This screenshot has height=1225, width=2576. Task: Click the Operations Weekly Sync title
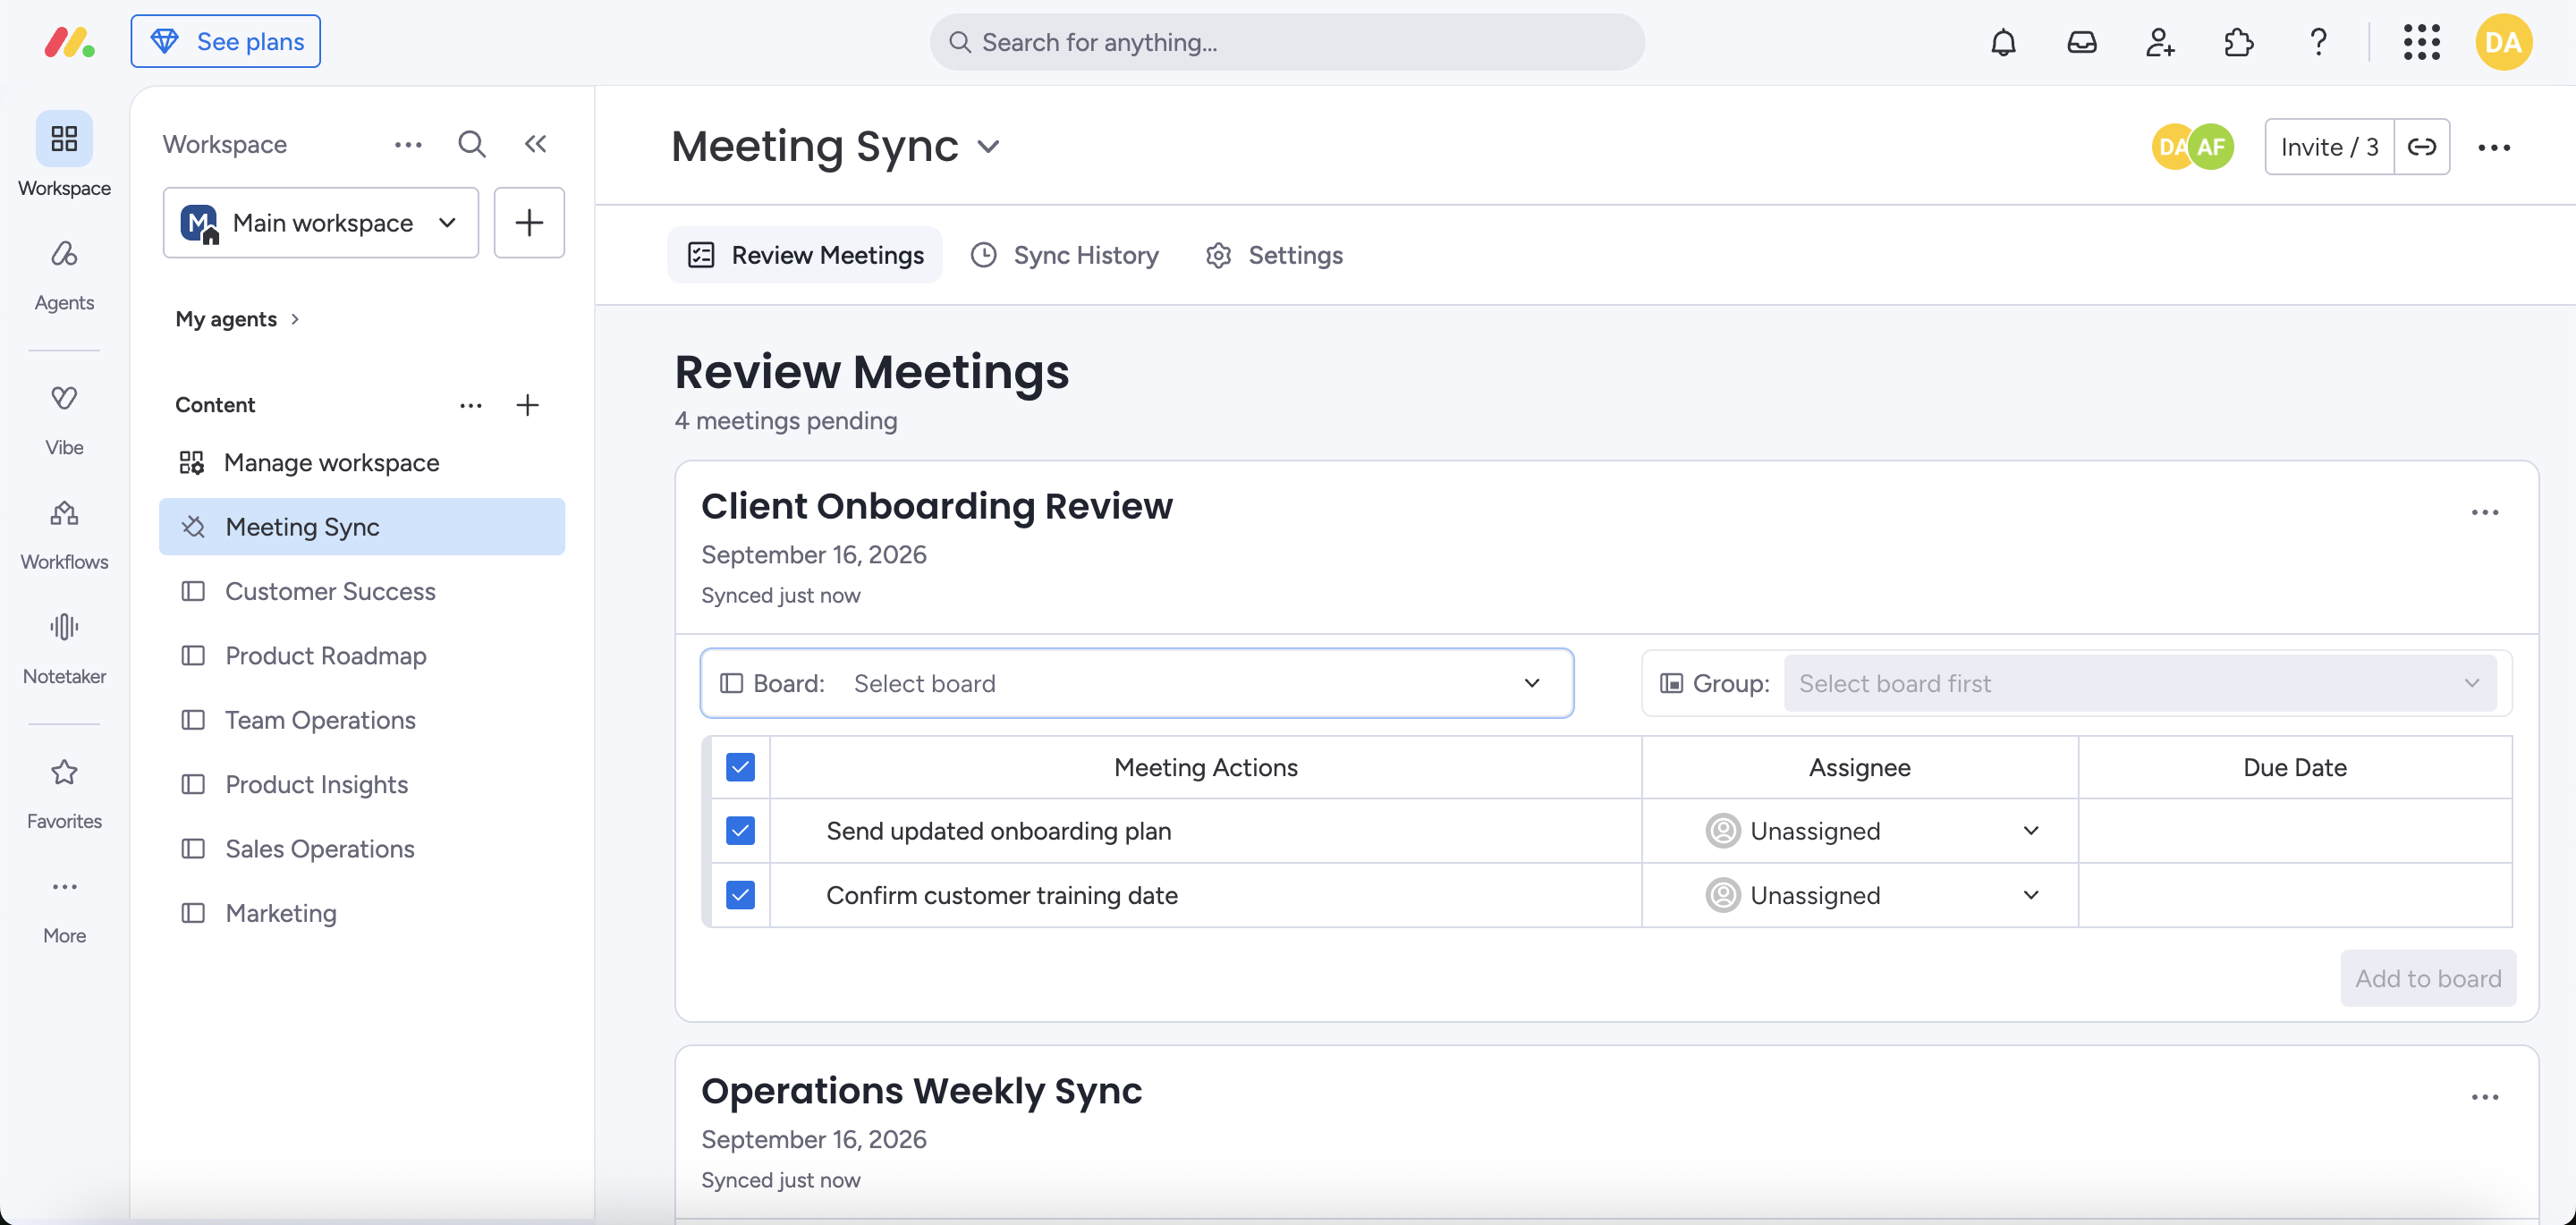pyautogui.click(x=921, y=1091)
